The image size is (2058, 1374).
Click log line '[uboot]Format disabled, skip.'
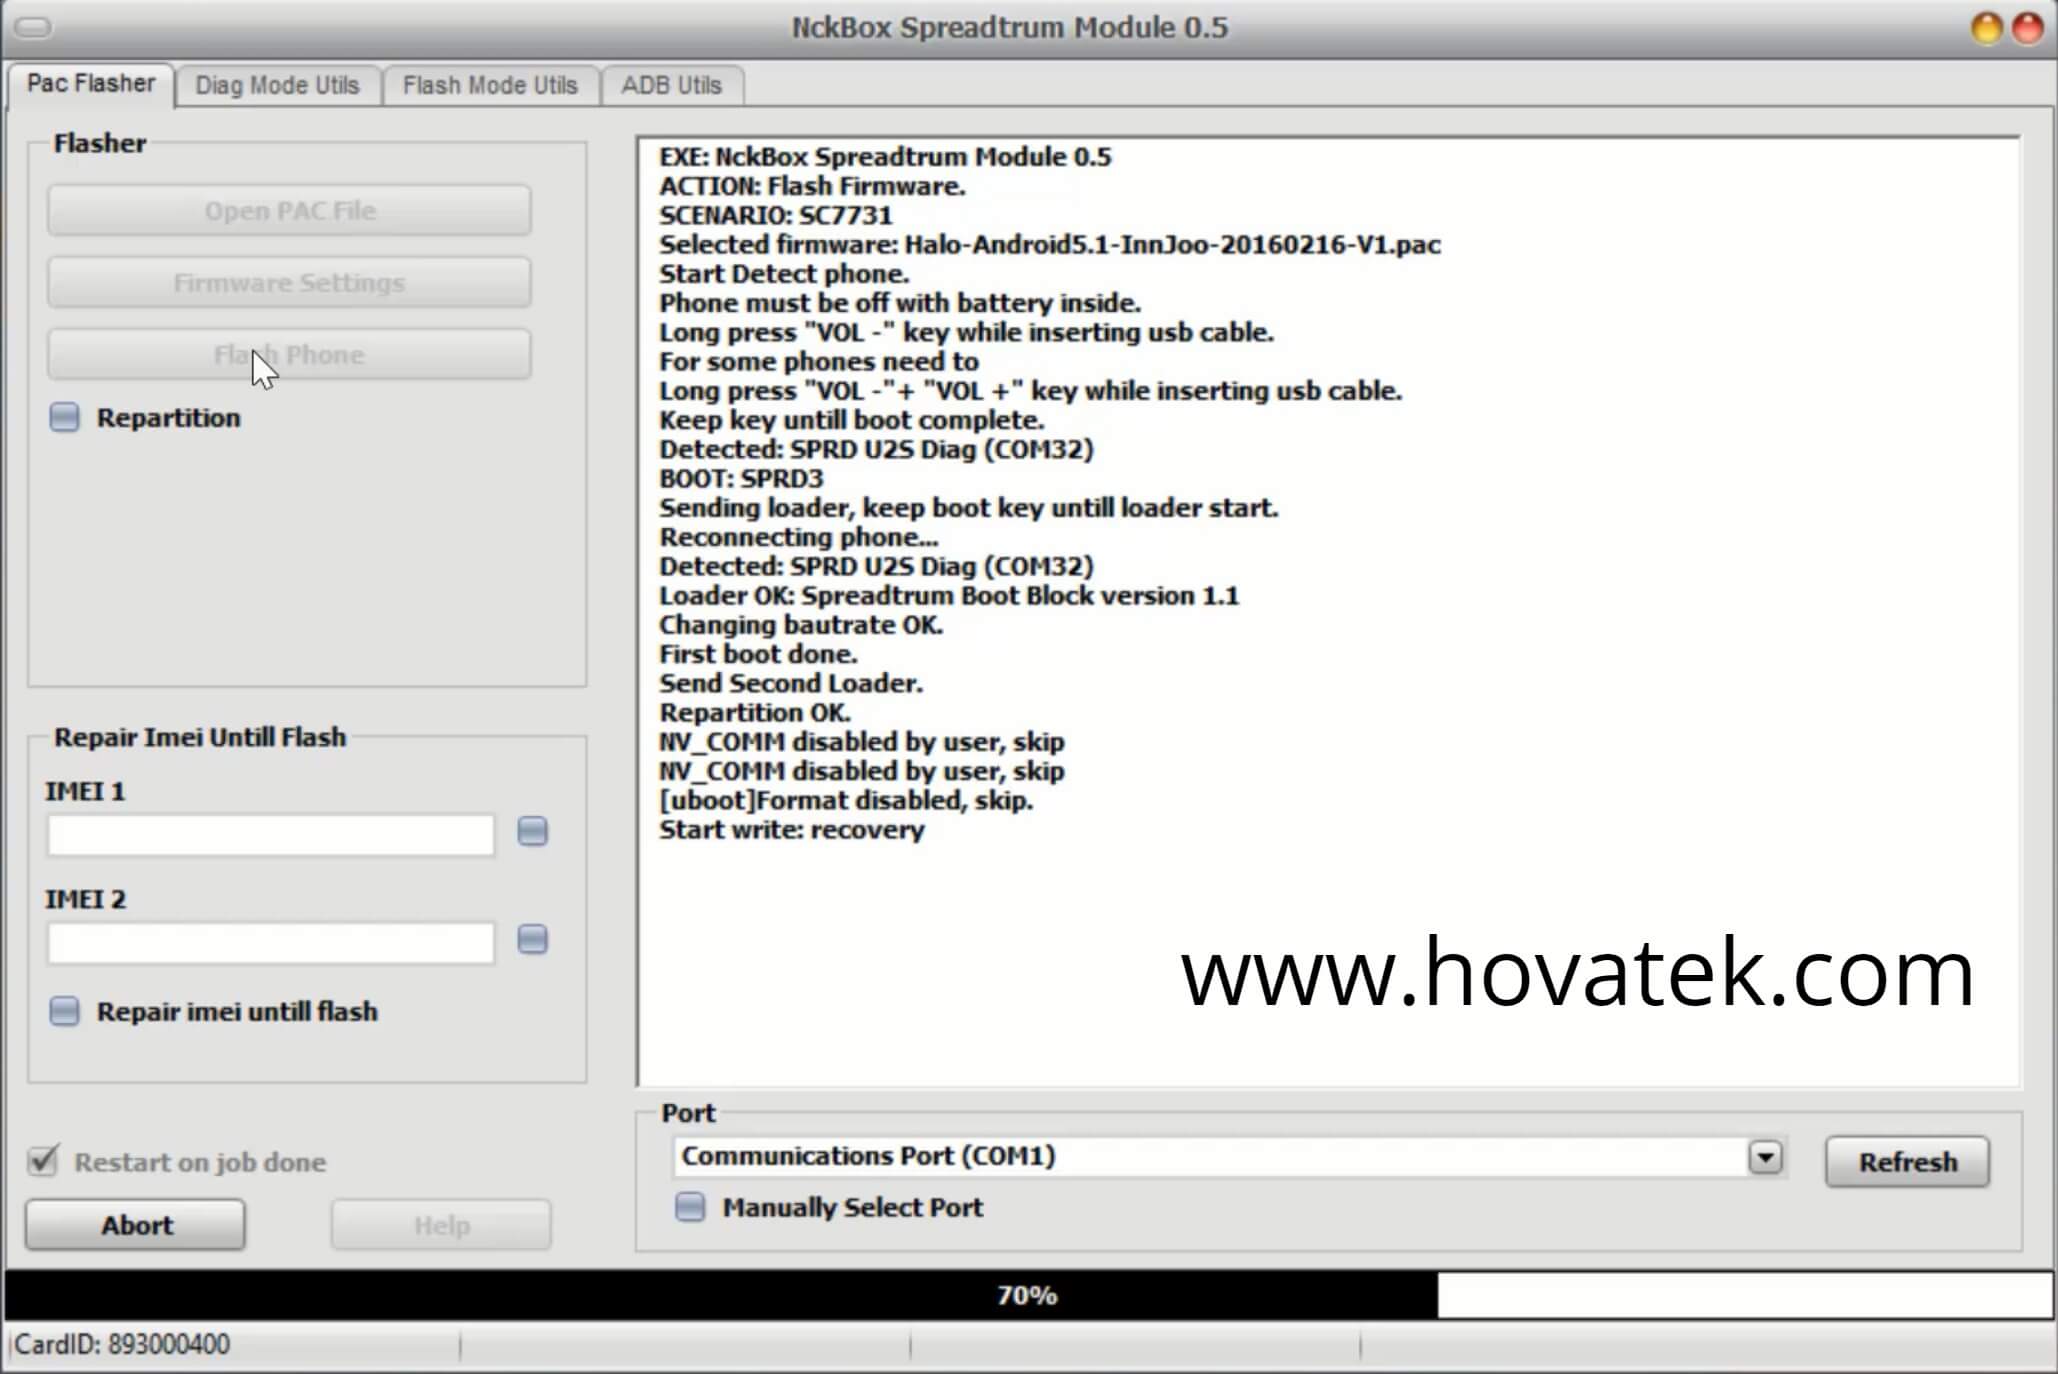pyautogui.click(x=846, y=801)
